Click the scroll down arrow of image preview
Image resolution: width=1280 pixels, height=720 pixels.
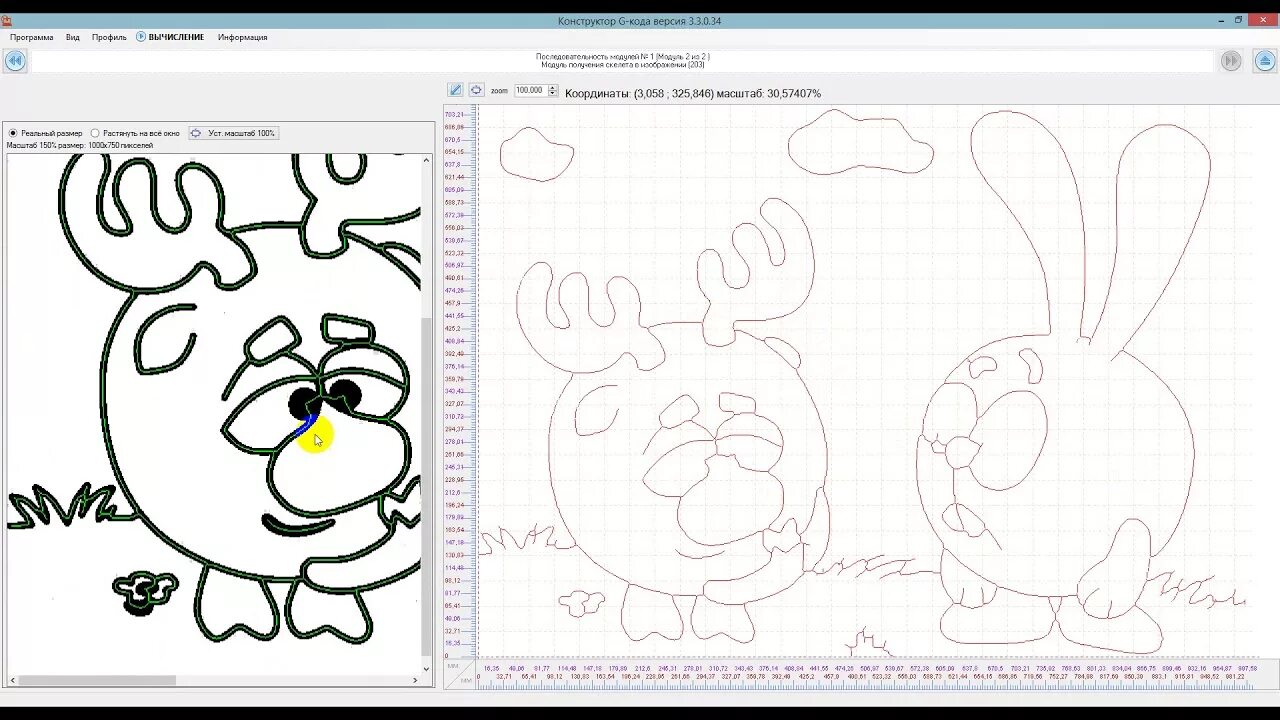click(x=427, y=669)
